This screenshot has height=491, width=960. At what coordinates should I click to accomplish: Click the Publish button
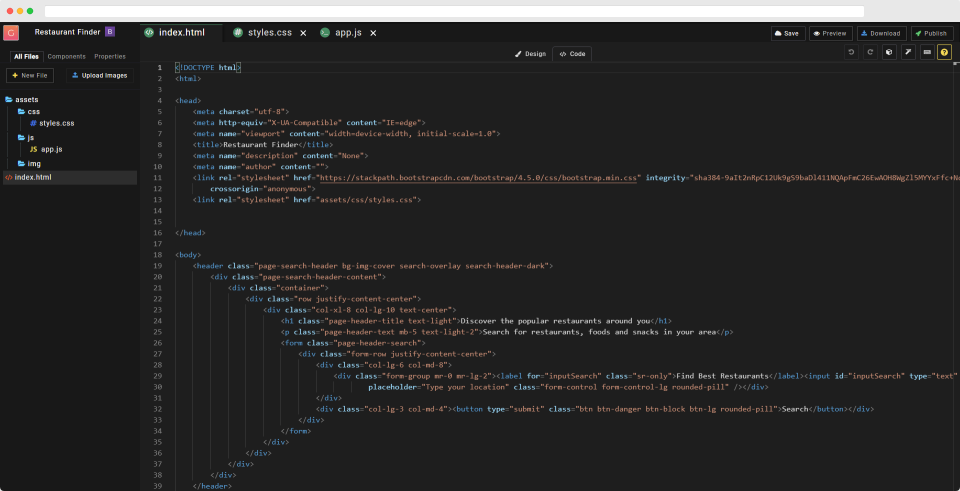coord(932,34)
